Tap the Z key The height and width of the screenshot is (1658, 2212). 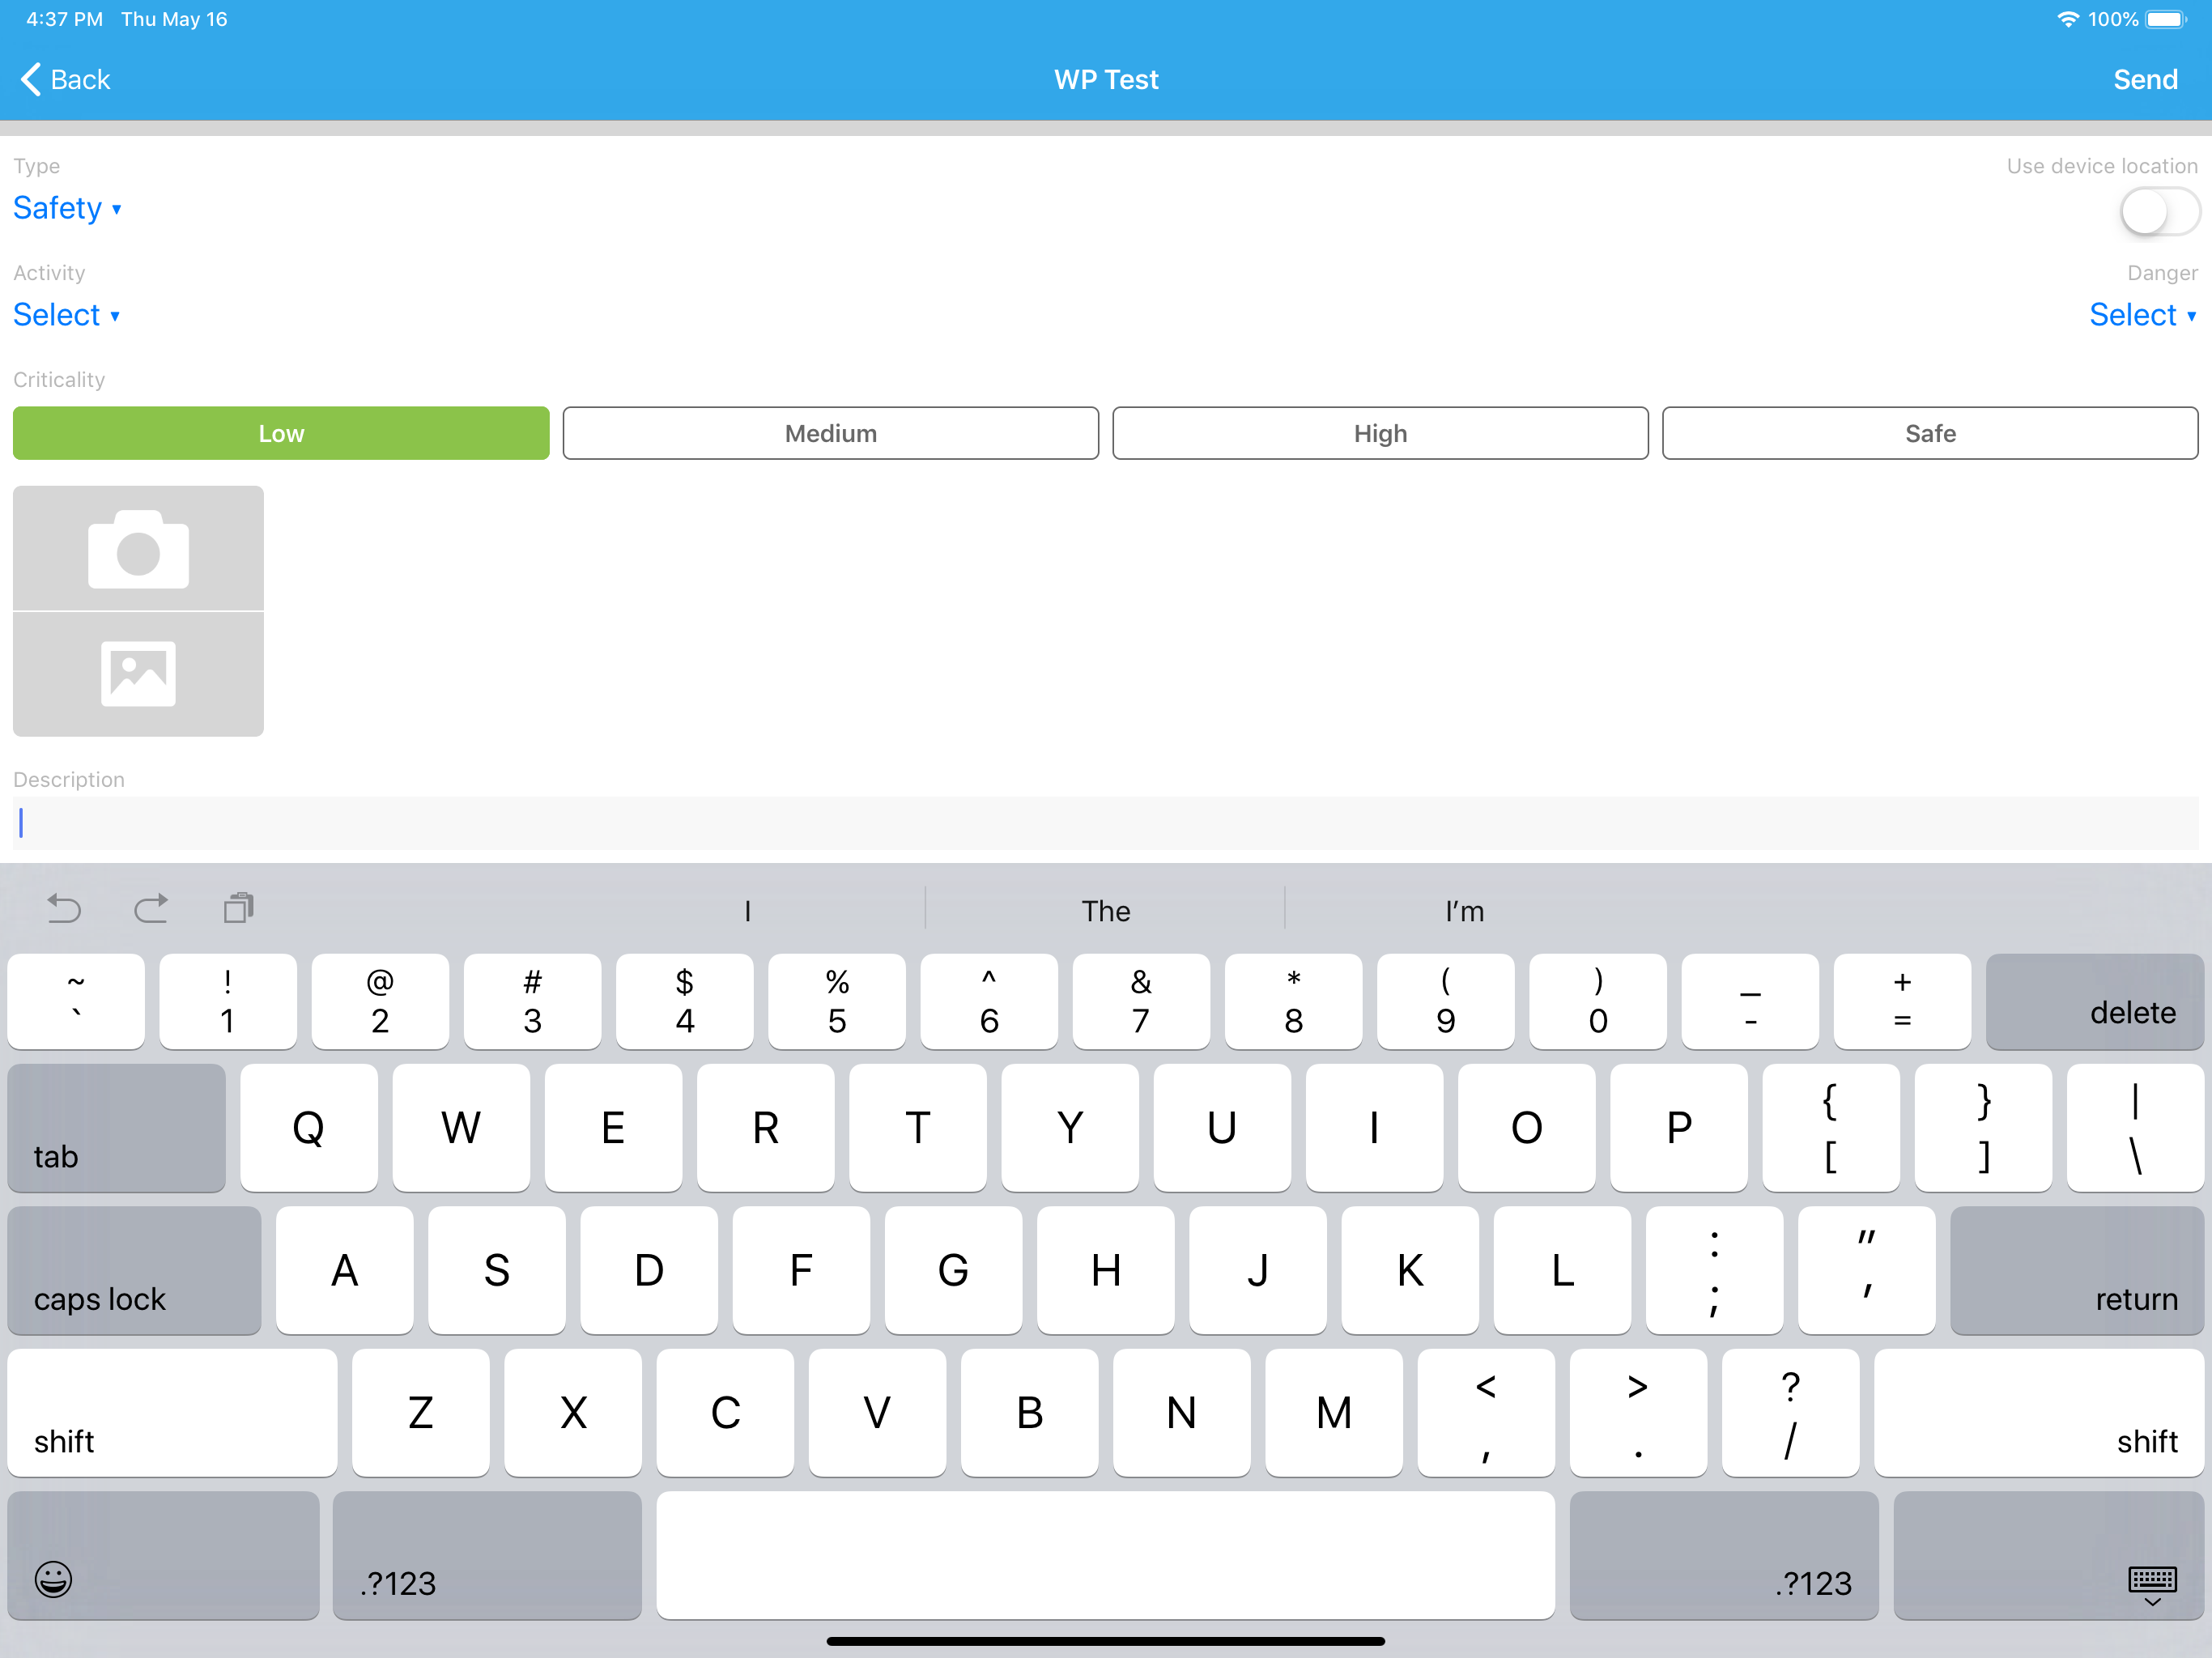(x=420, y=1413)
